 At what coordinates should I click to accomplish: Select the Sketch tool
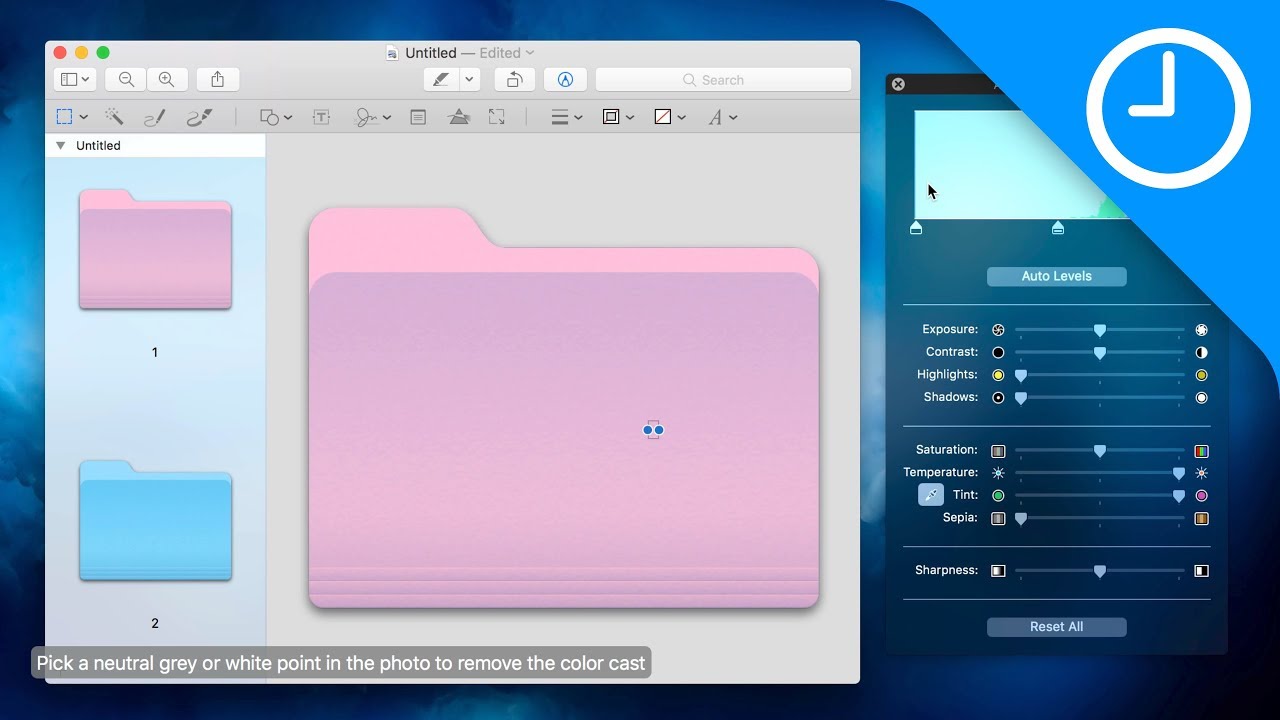154,116
